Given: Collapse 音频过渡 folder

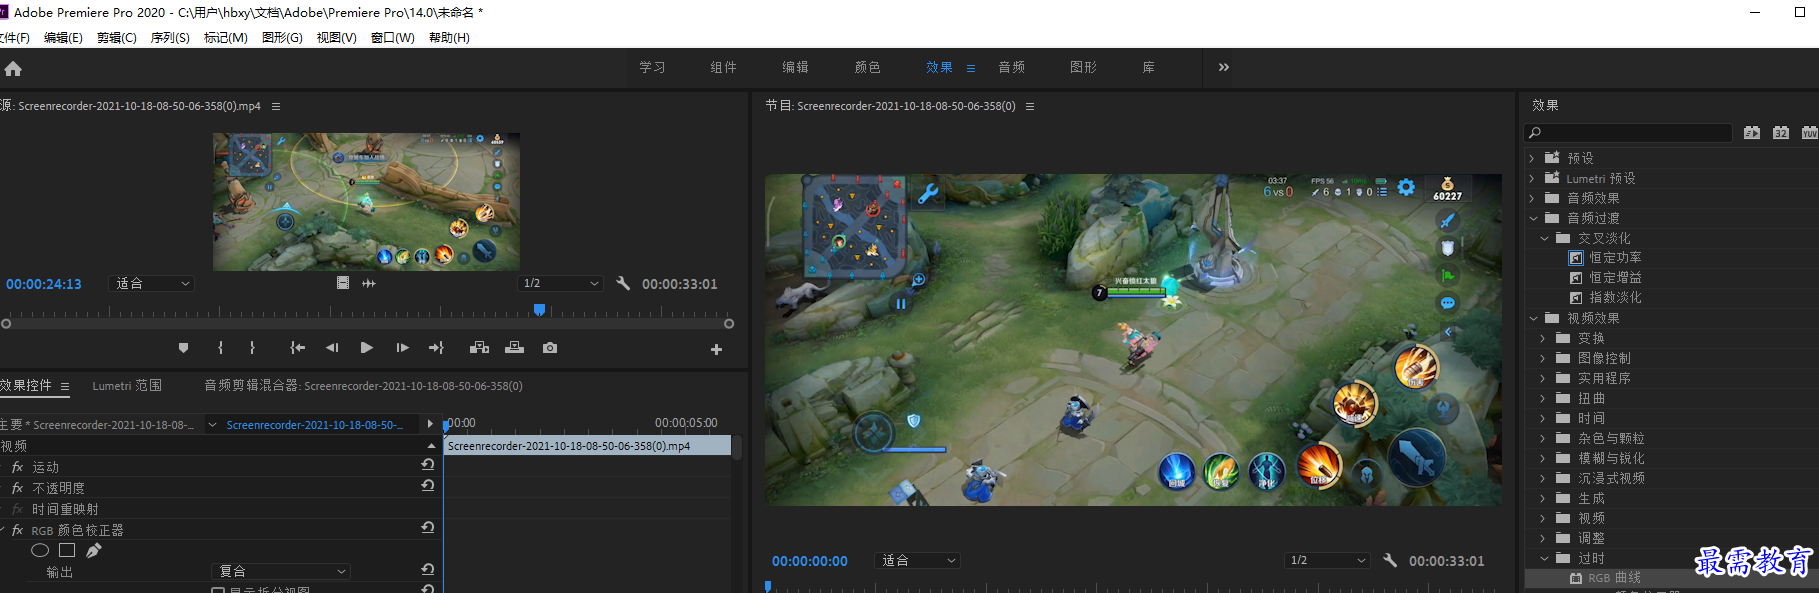Looking at the screenshot, I should click(x=1533, y=218).
